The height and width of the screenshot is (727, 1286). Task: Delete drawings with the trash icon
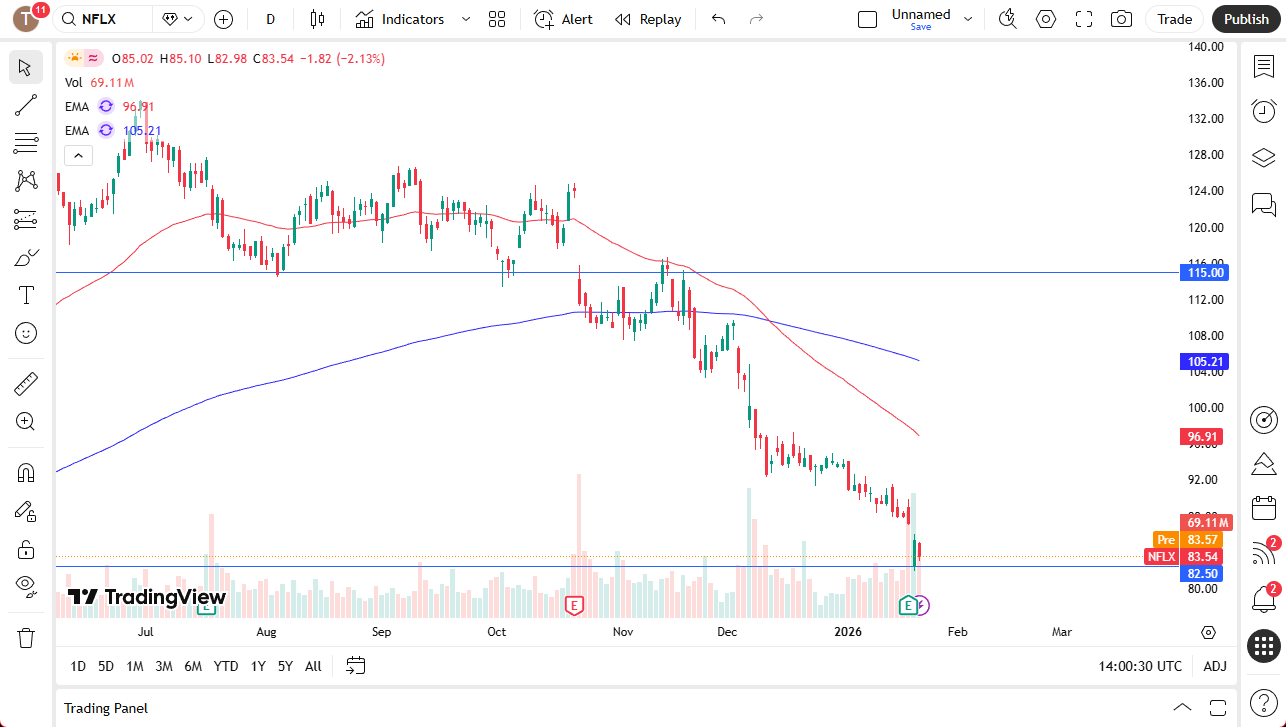click(26, 637)
